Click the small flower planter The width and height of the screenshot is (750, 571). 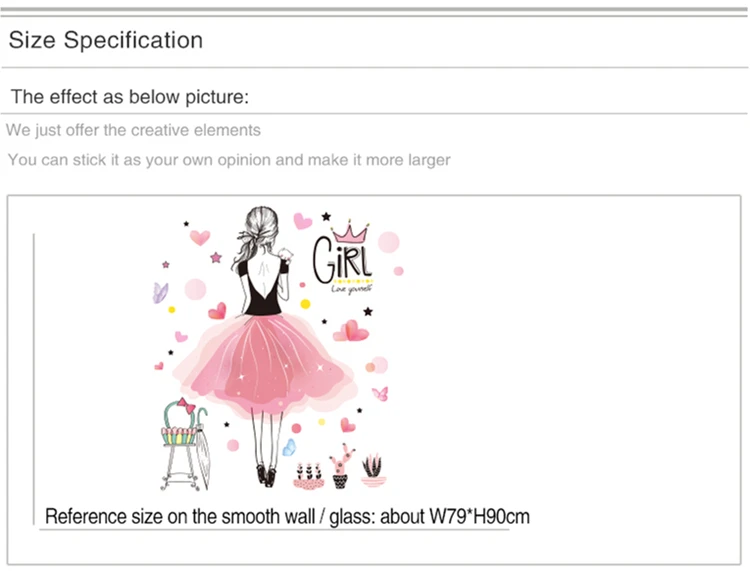[309, 477]
